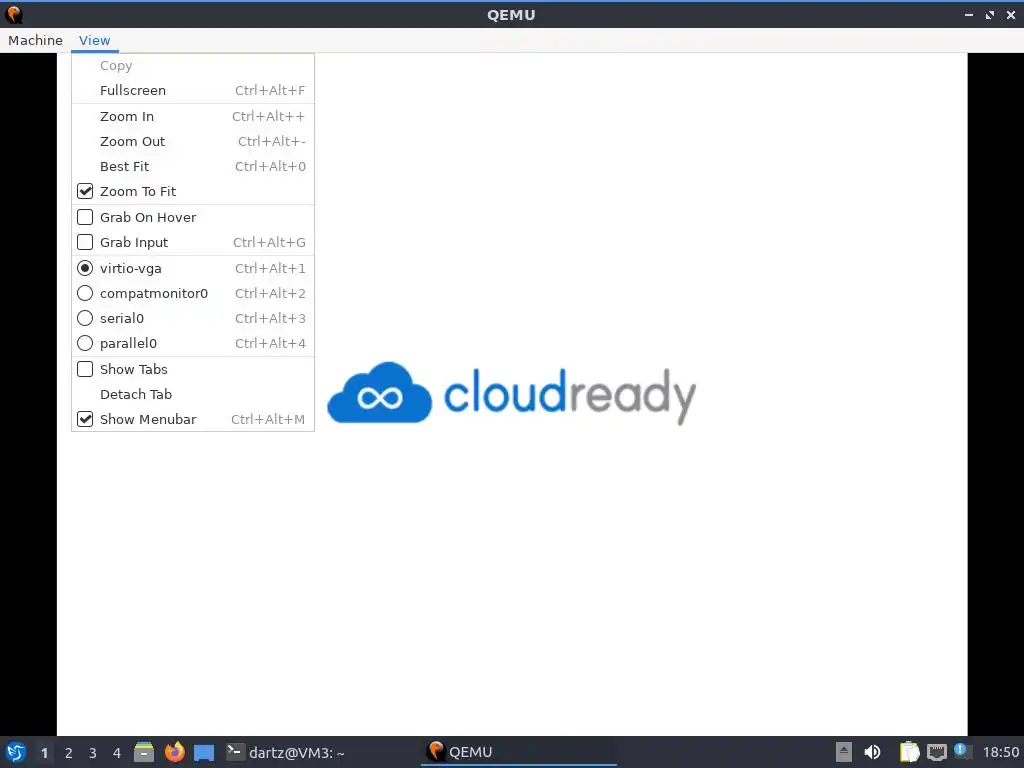
Task: Uncheck the Show Menubar checkbox
Action: 85,419
